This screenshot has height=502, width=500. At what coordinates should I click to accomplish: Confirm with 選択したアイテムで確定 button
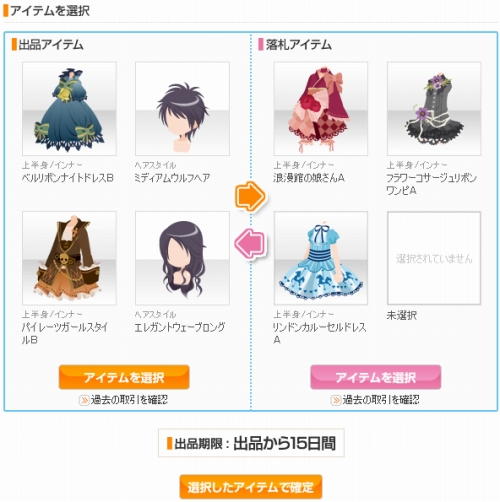point(251,487)
